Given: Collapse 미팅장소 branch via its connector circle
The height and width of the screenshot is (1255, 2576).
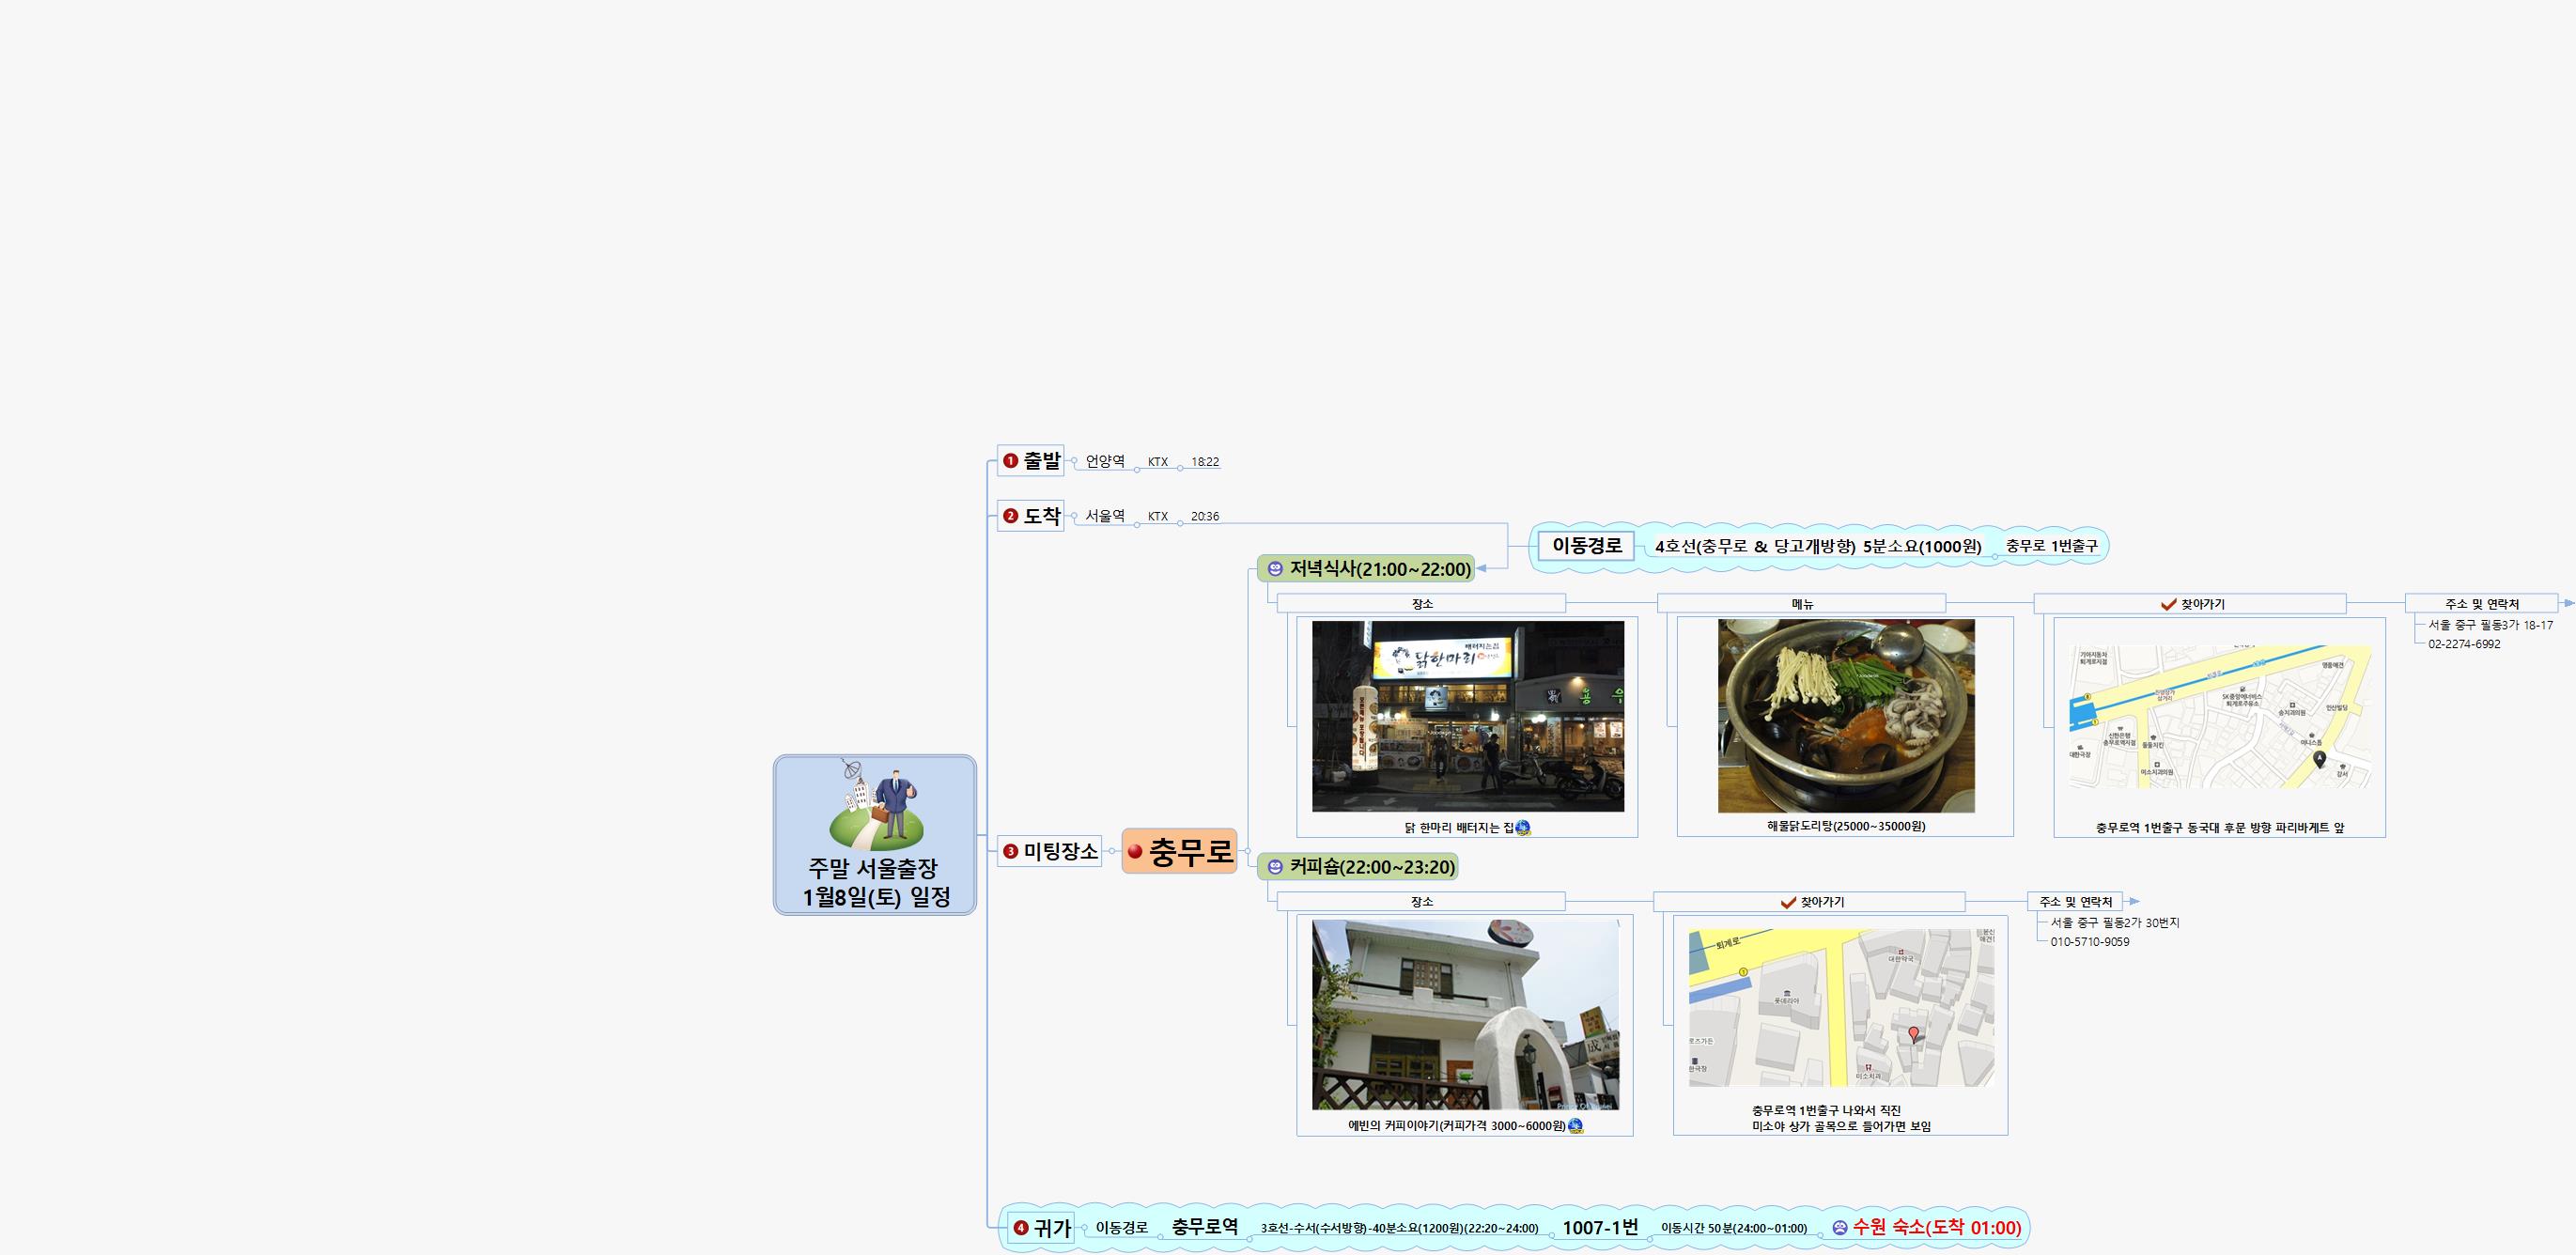Looking at the screenshot, I should (1111, 851).
